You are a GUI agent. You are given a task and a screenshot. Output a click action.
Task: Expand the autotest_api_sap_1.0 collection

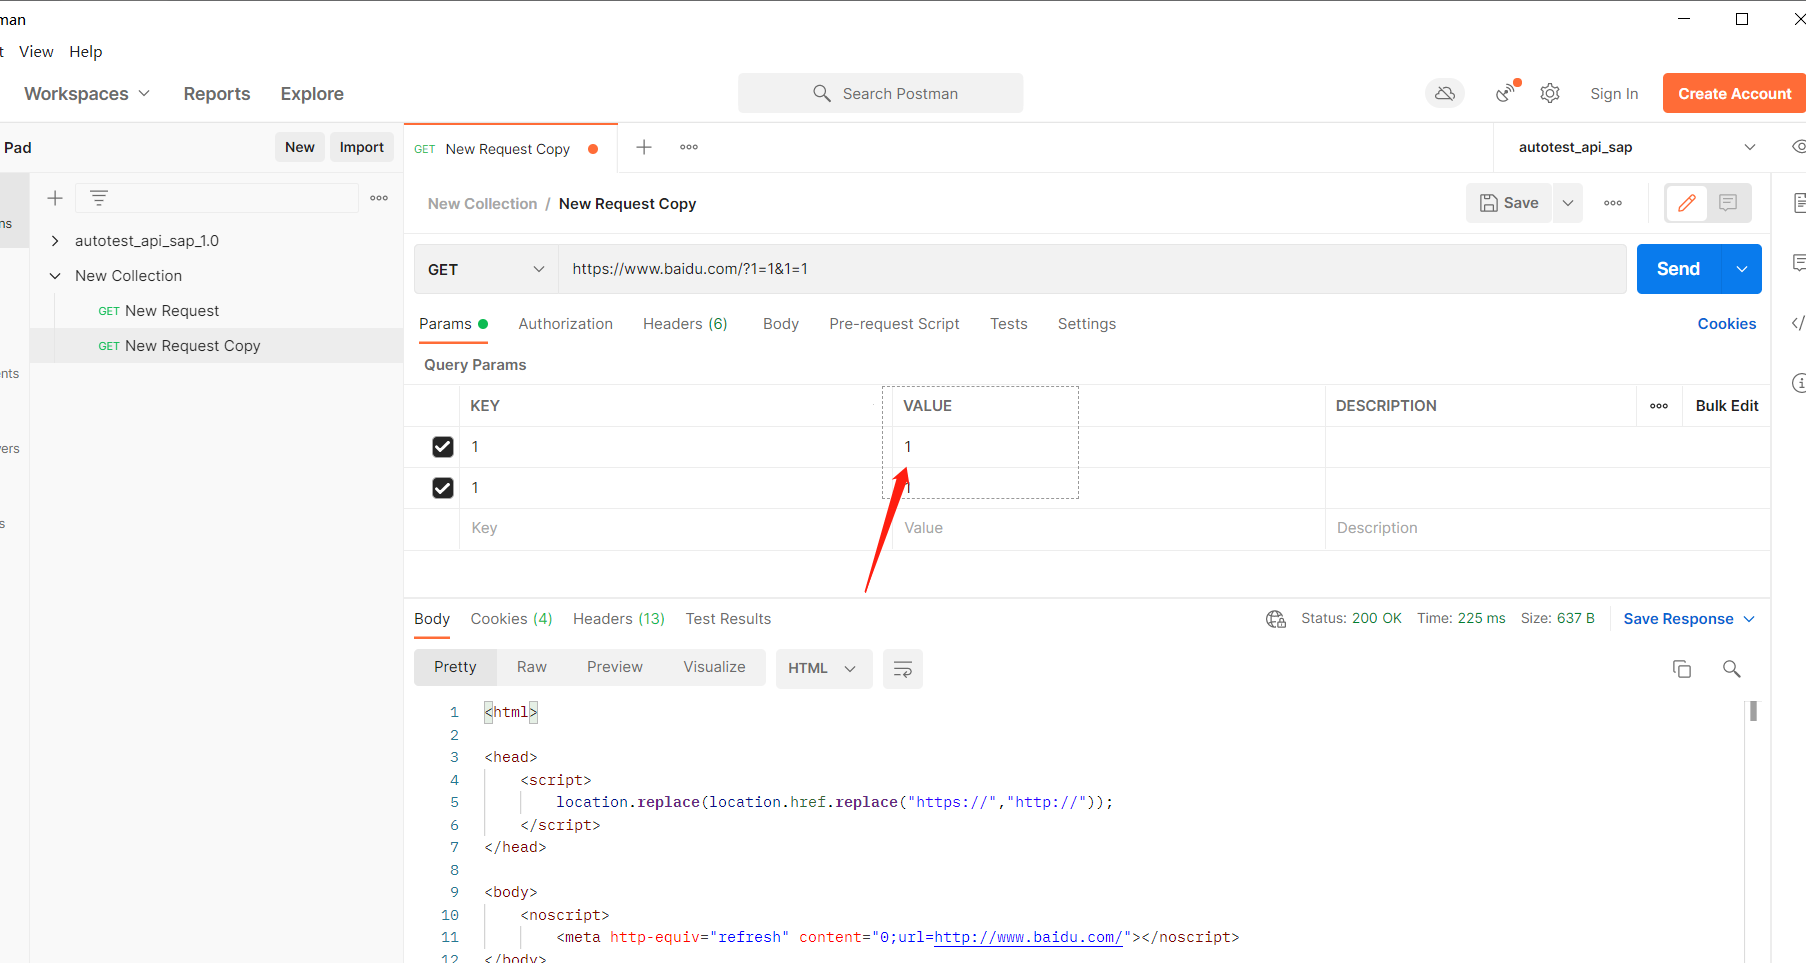[x=55, y=241]
